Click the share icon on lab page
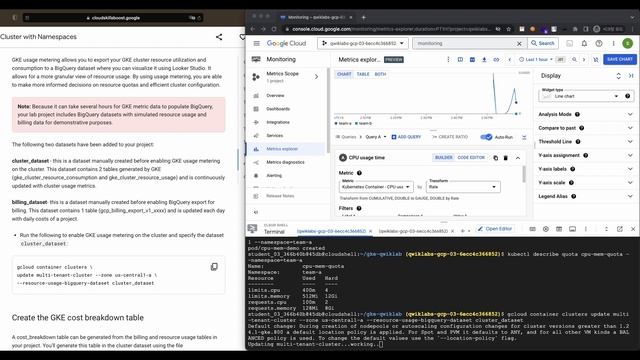Image resolution: width=640 pixels, height=360 pixels. click(x=219, y=37)
